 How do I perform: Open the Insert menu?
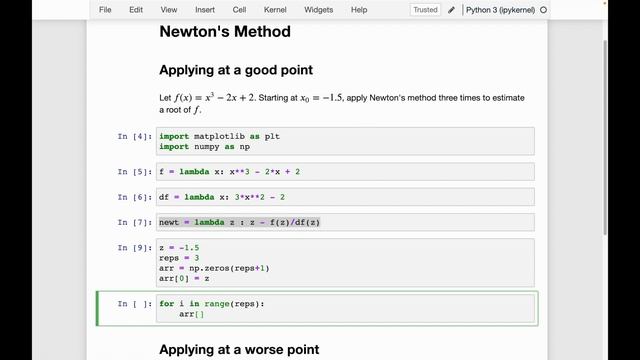click(205, 10)
